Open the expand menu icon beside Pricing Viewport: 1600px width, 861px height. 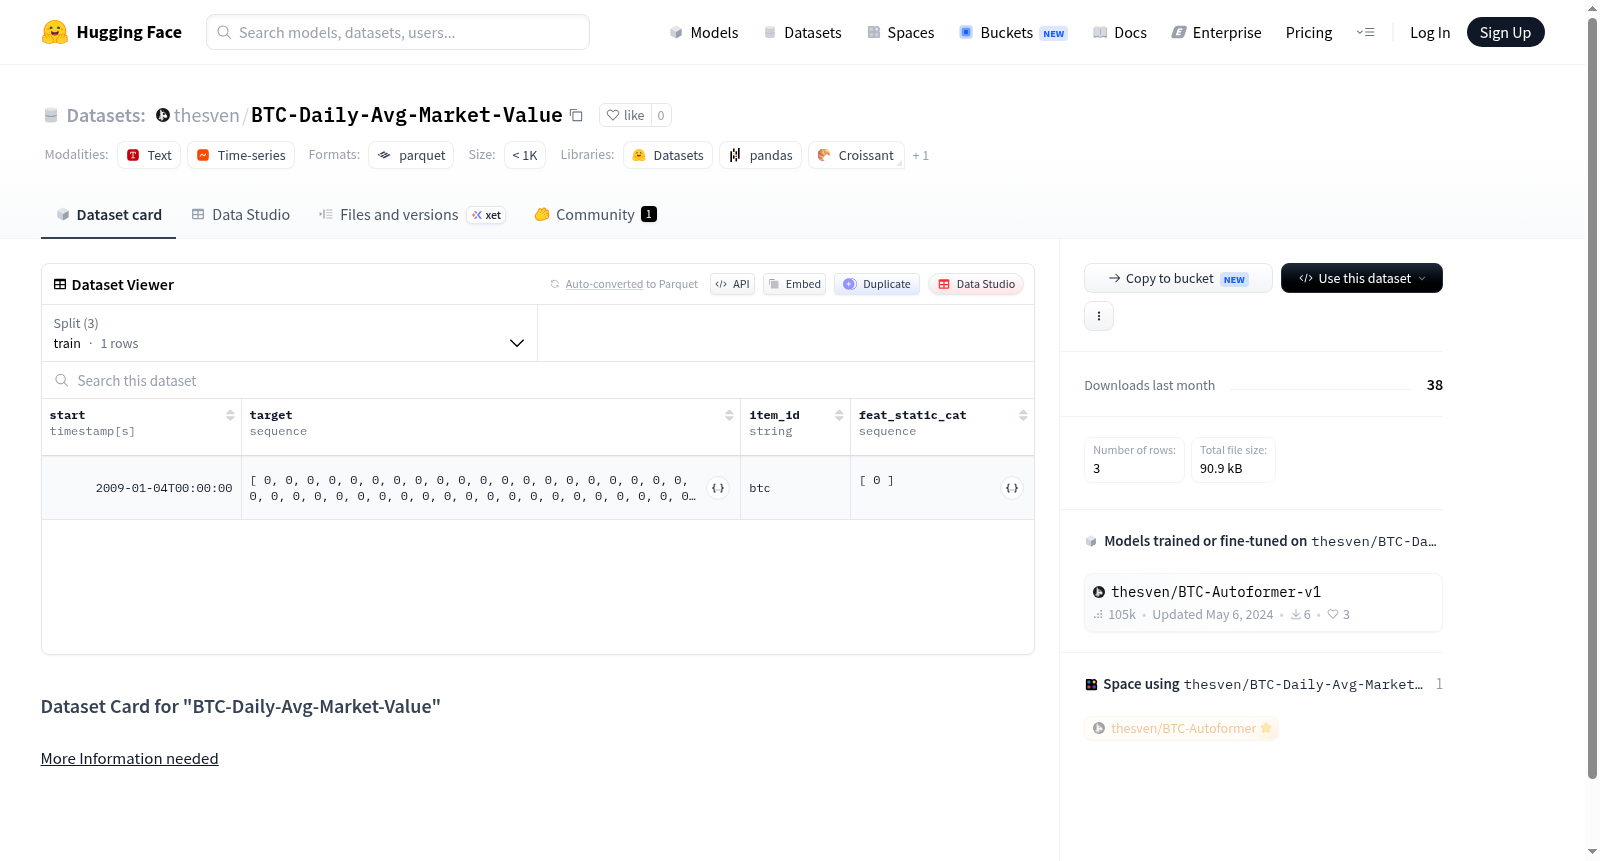point(1365,32)
